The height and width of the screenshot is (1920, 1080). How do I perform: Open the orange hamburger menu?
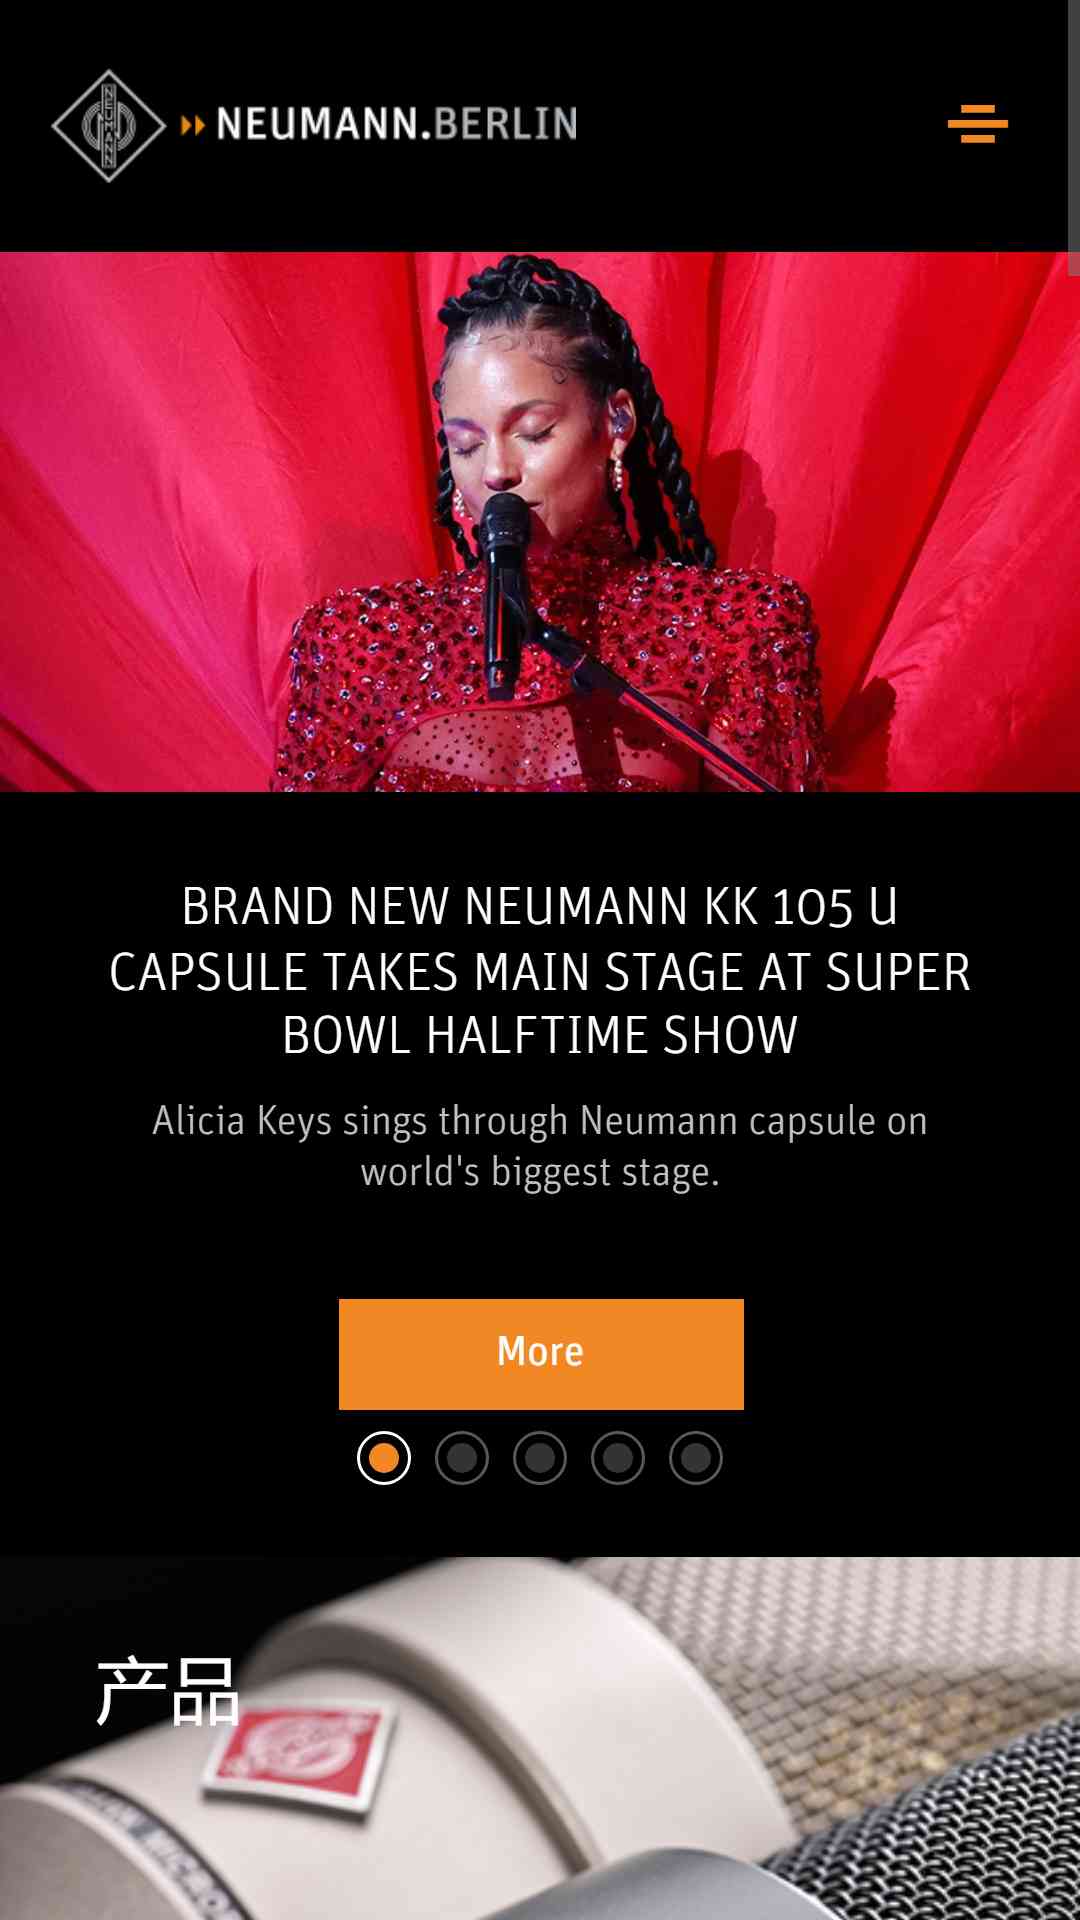click(x=977, y=124)
